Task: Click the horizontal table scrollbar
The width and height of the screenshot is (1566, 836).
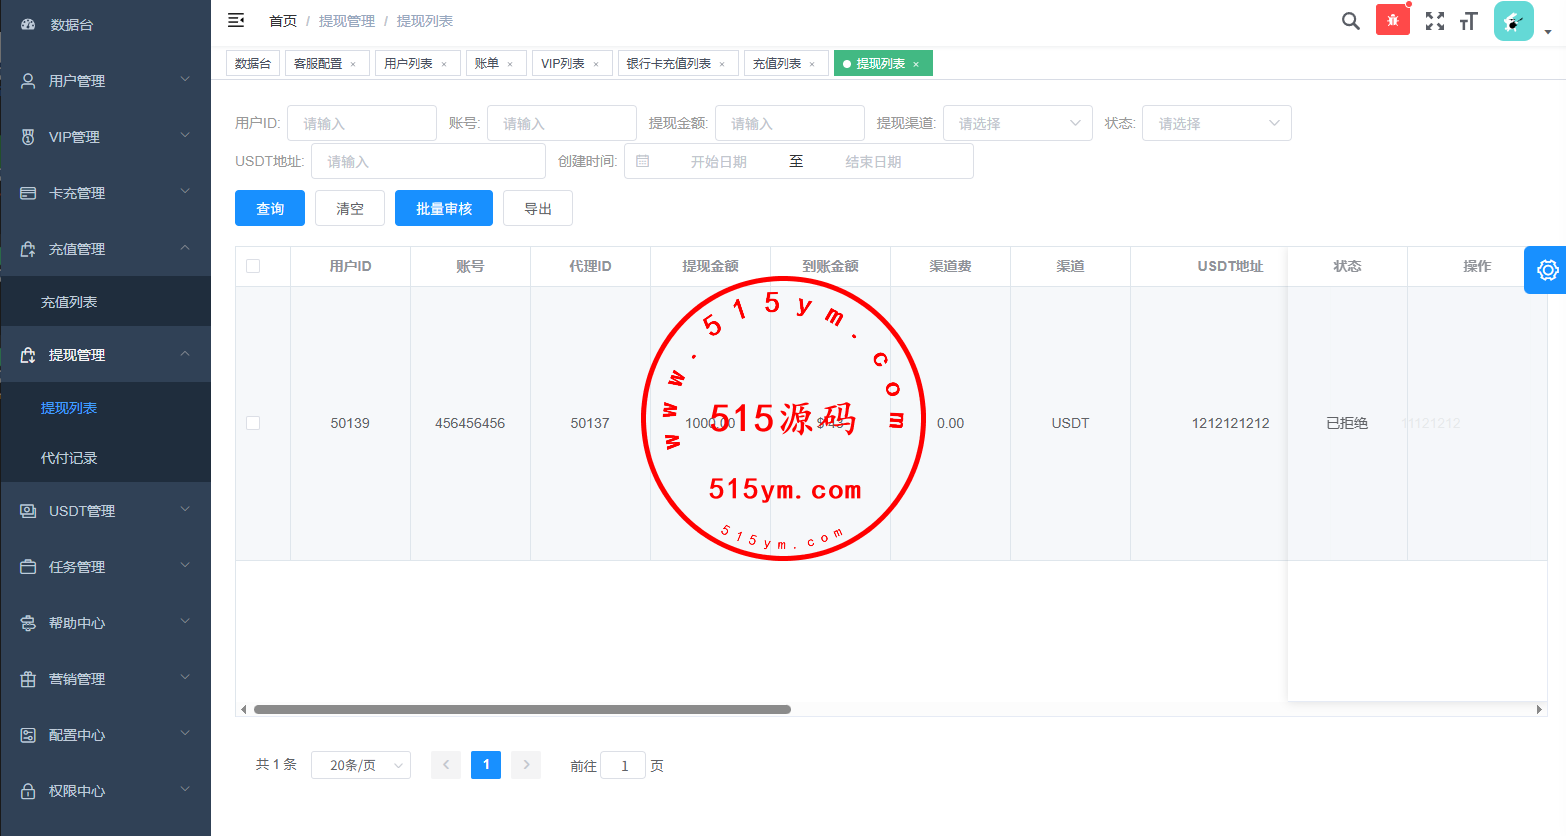Action: tap(522, 709)
